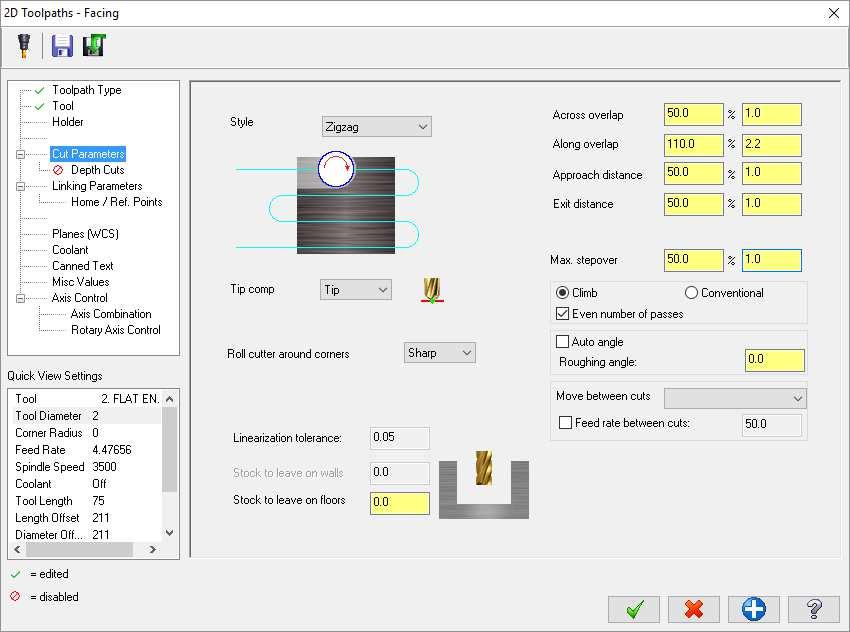Select the Conventional radio button
Viewport: 850px width, 632px height.
pos(691,293)
